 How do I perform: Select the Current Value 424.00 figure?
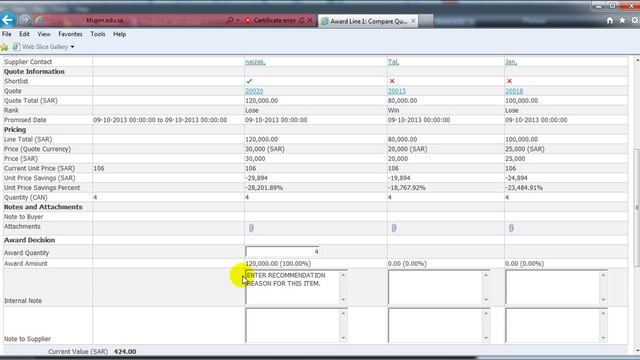coord(125,351)
